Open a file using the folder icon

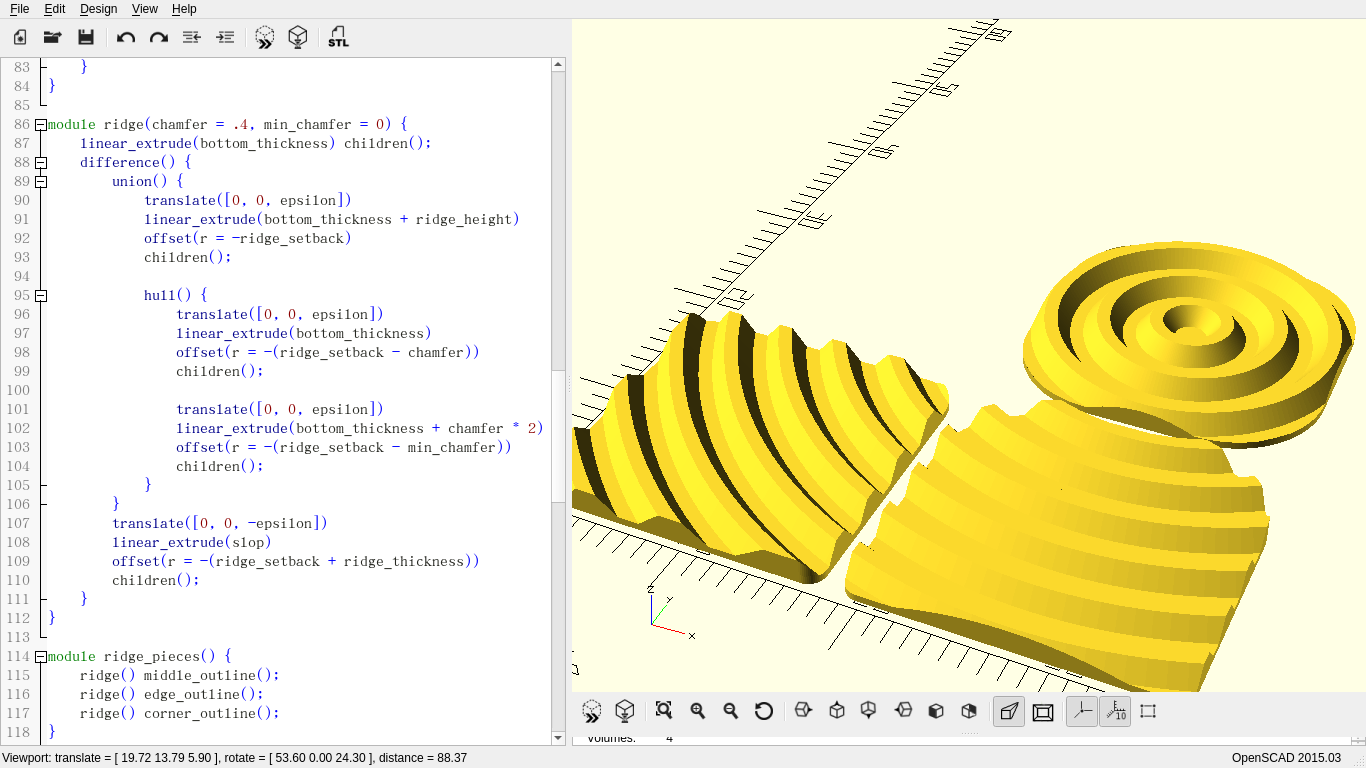(x=53, y=38)
